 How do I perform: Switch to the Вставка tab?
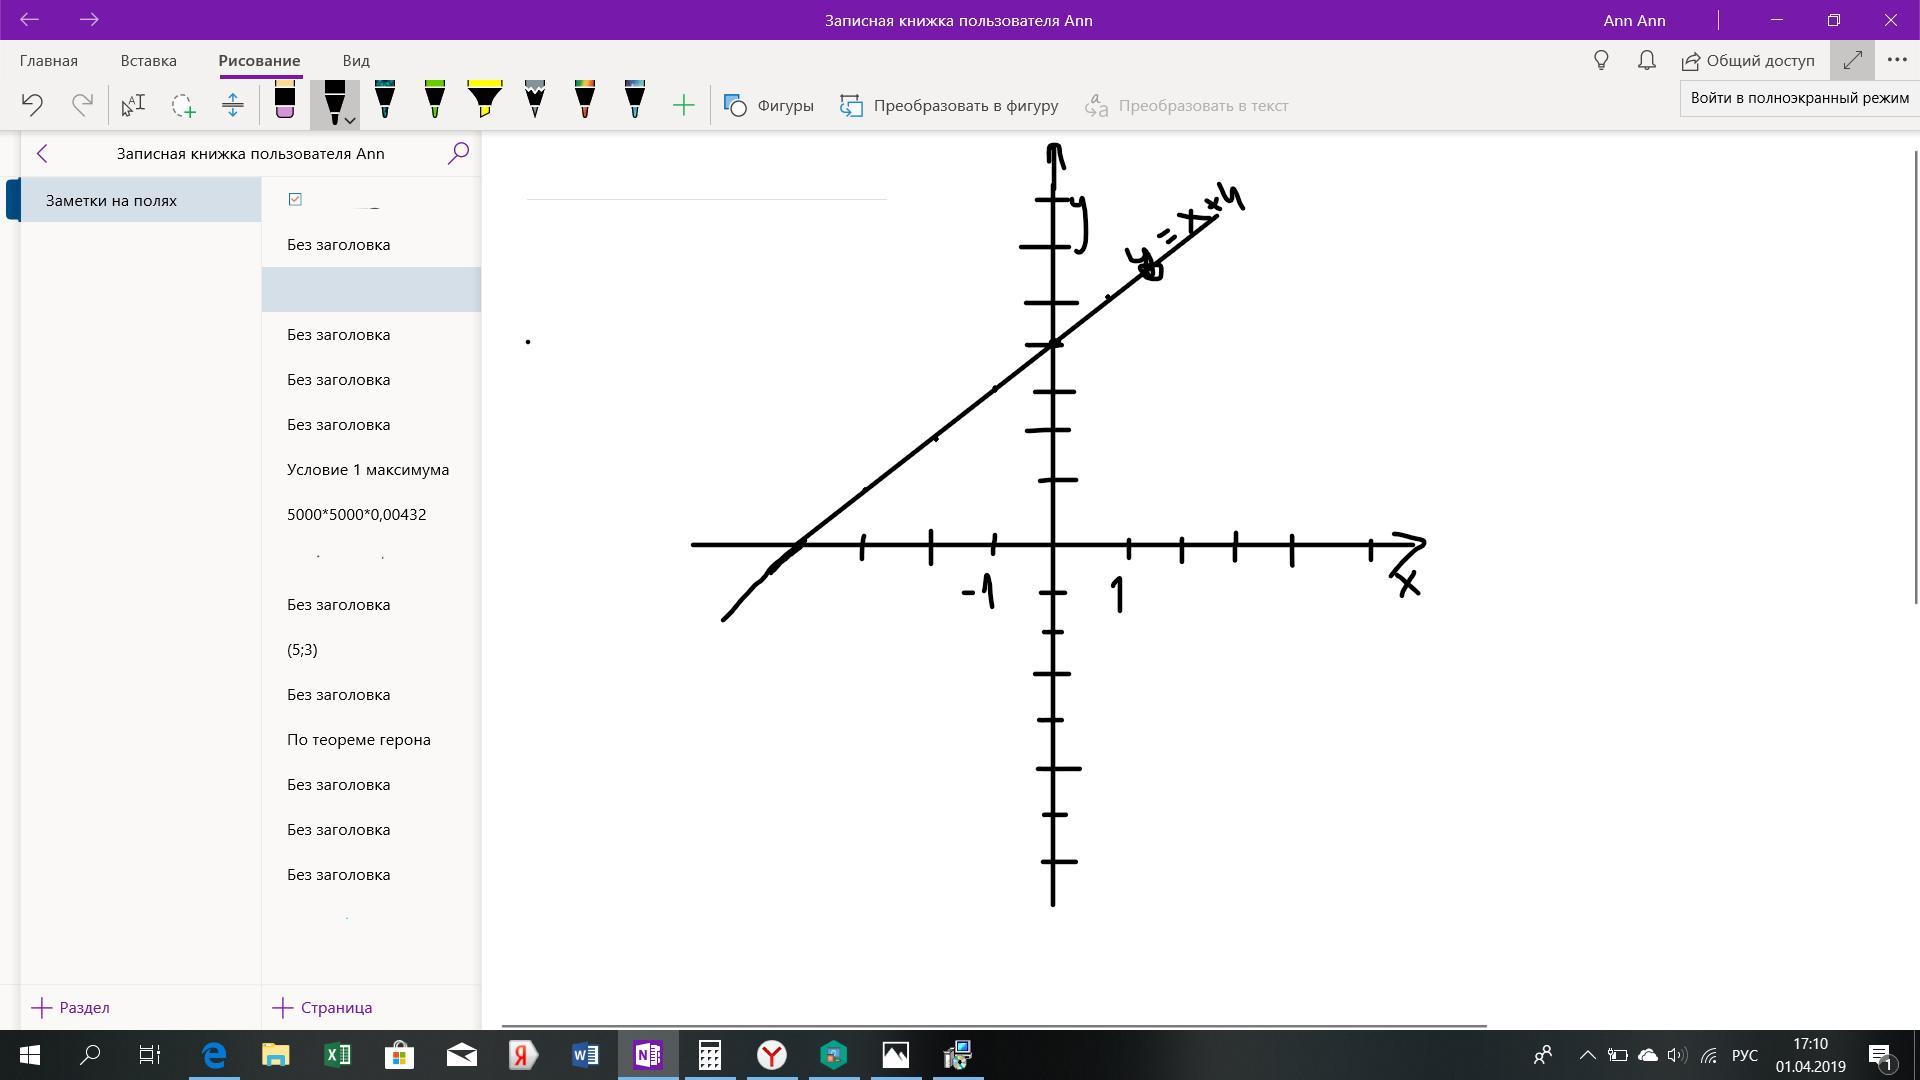click(x=148, y=60)
